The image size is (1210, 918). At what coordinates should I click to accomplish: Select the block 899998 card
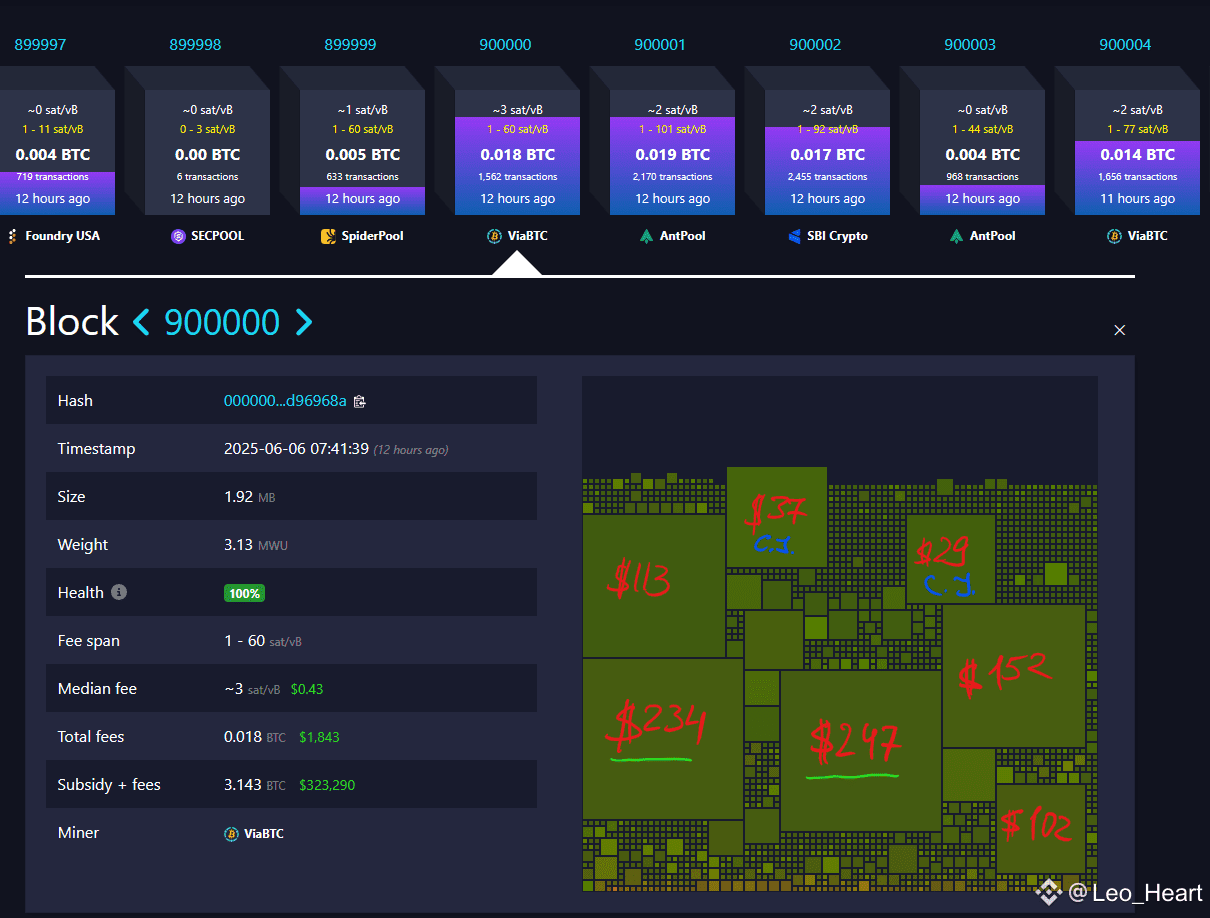[x=207, y=150]
